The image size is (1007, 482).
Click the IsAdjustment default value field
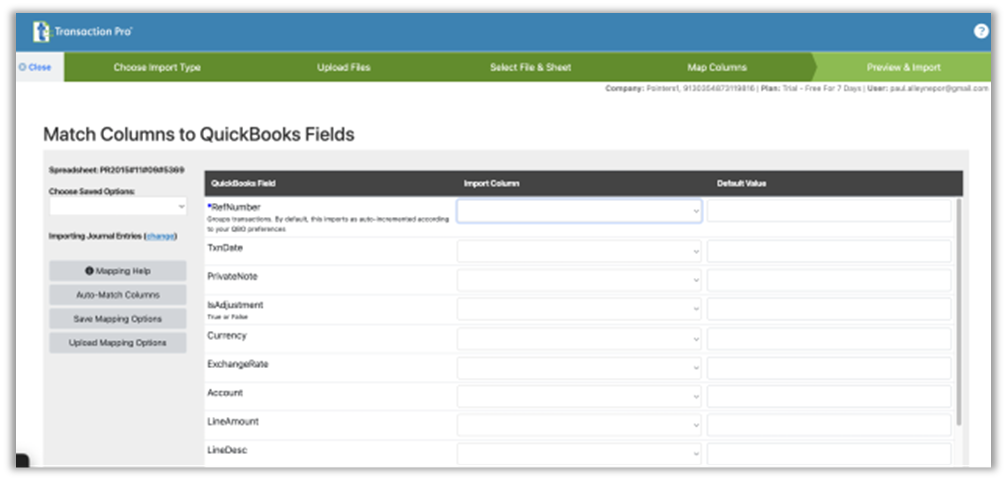tap(829, 309)
